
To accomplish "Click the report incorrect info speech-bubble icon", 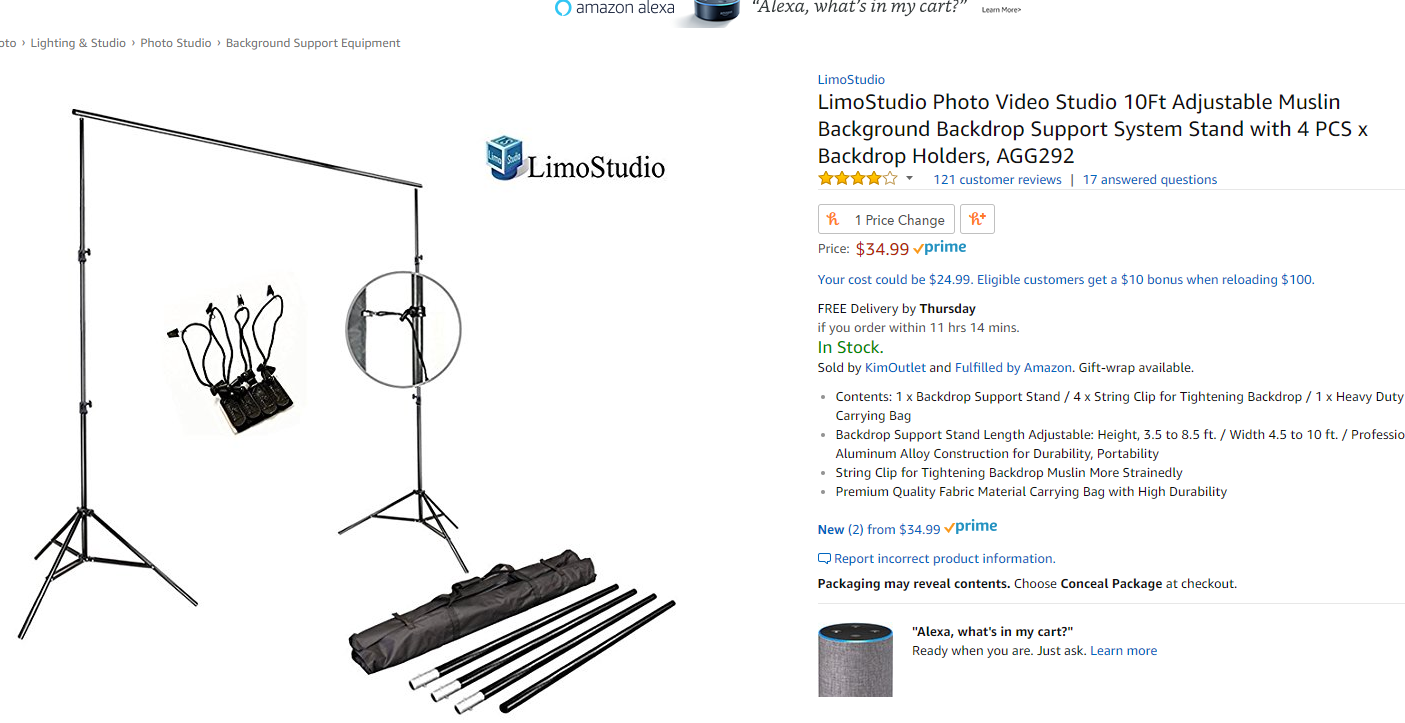I will point(824,559).
